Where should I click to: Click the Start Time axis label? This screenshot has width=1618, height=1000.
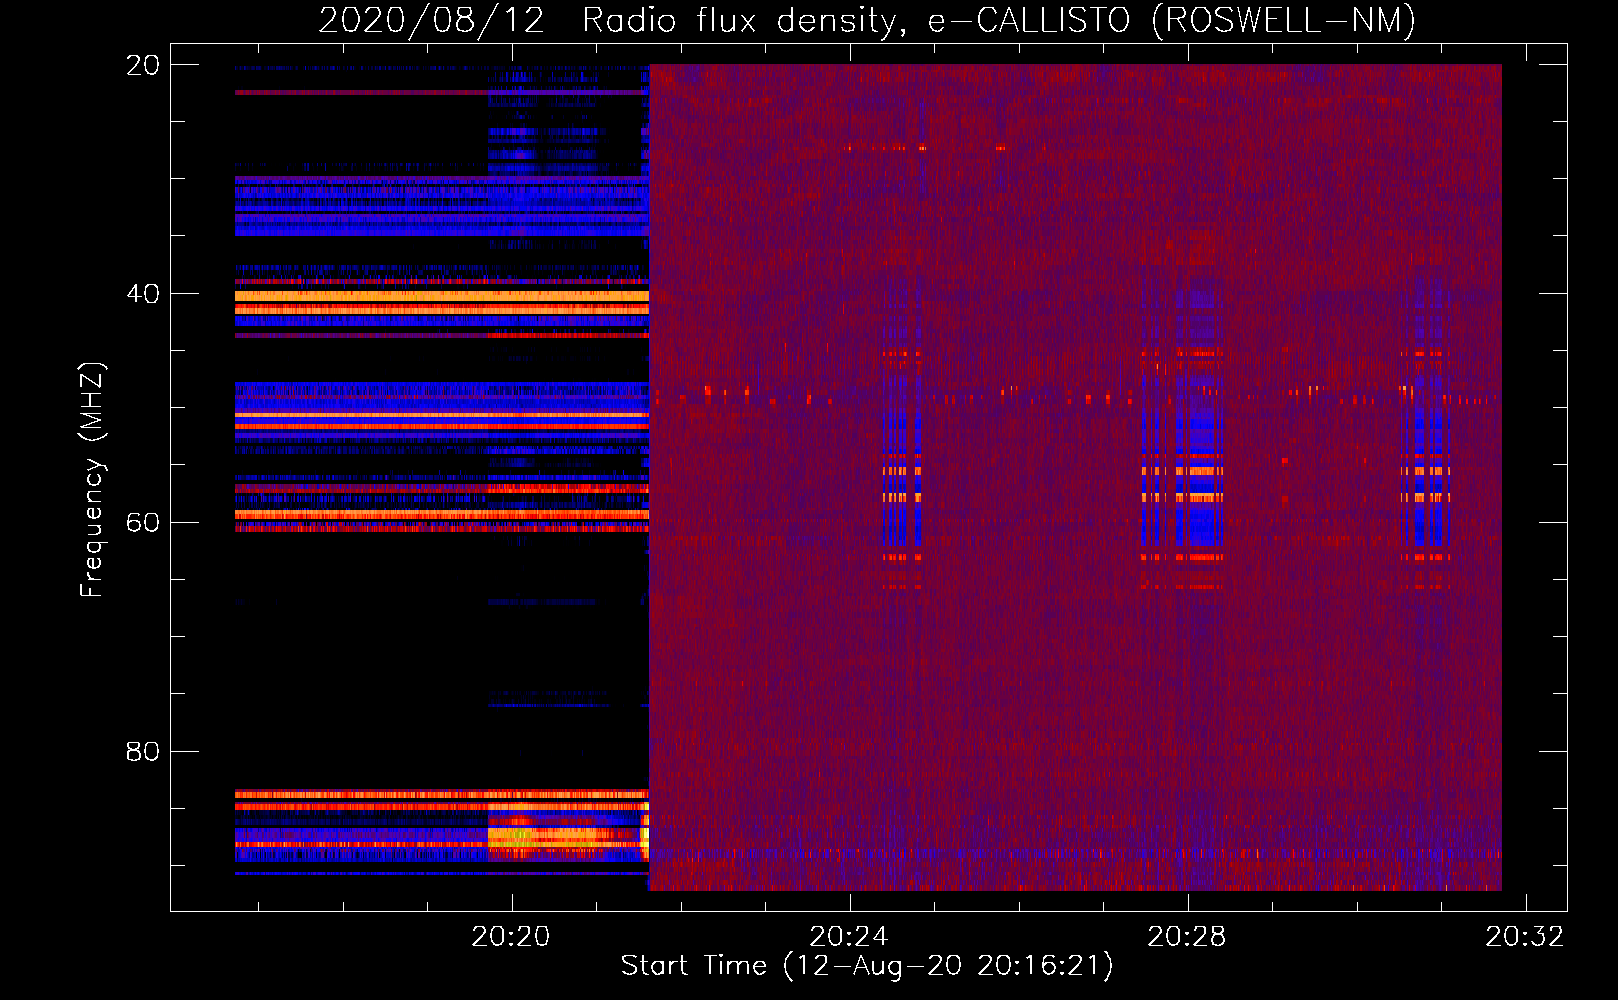(x=867, y=966)
